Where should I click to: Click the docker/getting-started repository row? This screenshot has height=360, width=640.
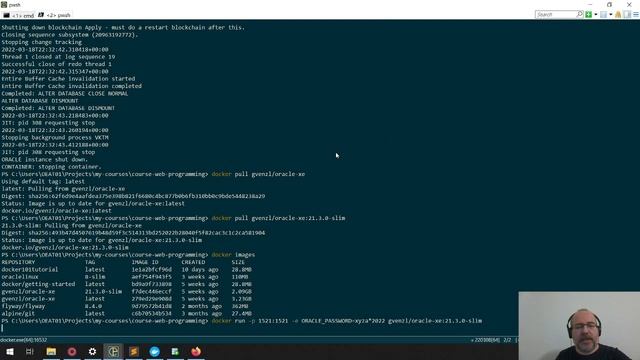pyautogui.click(x=127, y=284)
